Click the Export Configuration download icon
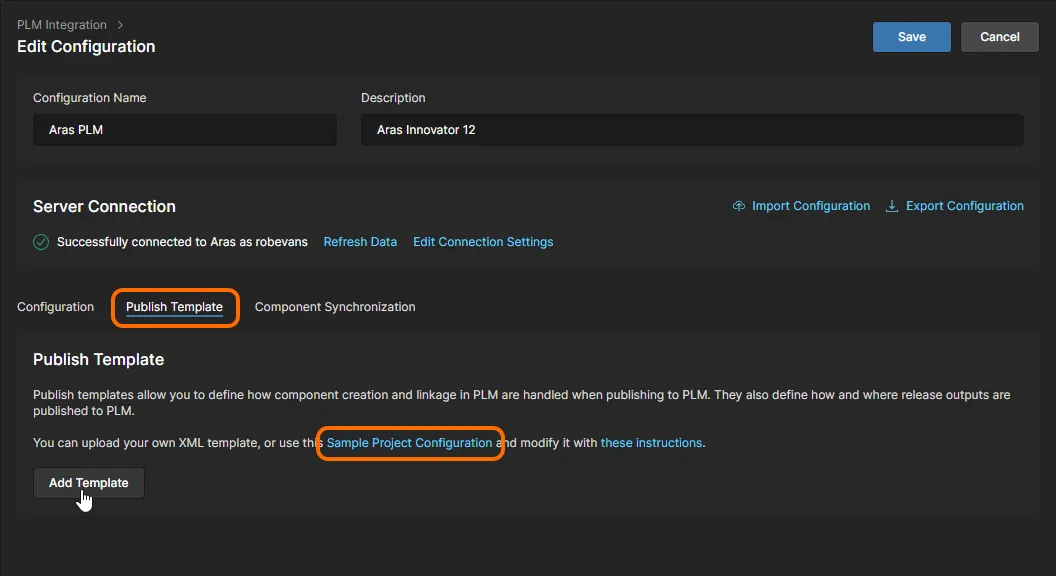This screenshot has height=576, width=1056. pos(892,206)
